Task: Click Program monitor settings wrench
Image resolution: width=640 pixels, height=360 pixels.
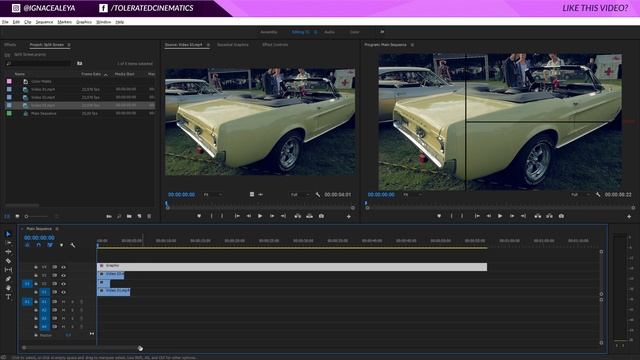Action: click(598, 195)
